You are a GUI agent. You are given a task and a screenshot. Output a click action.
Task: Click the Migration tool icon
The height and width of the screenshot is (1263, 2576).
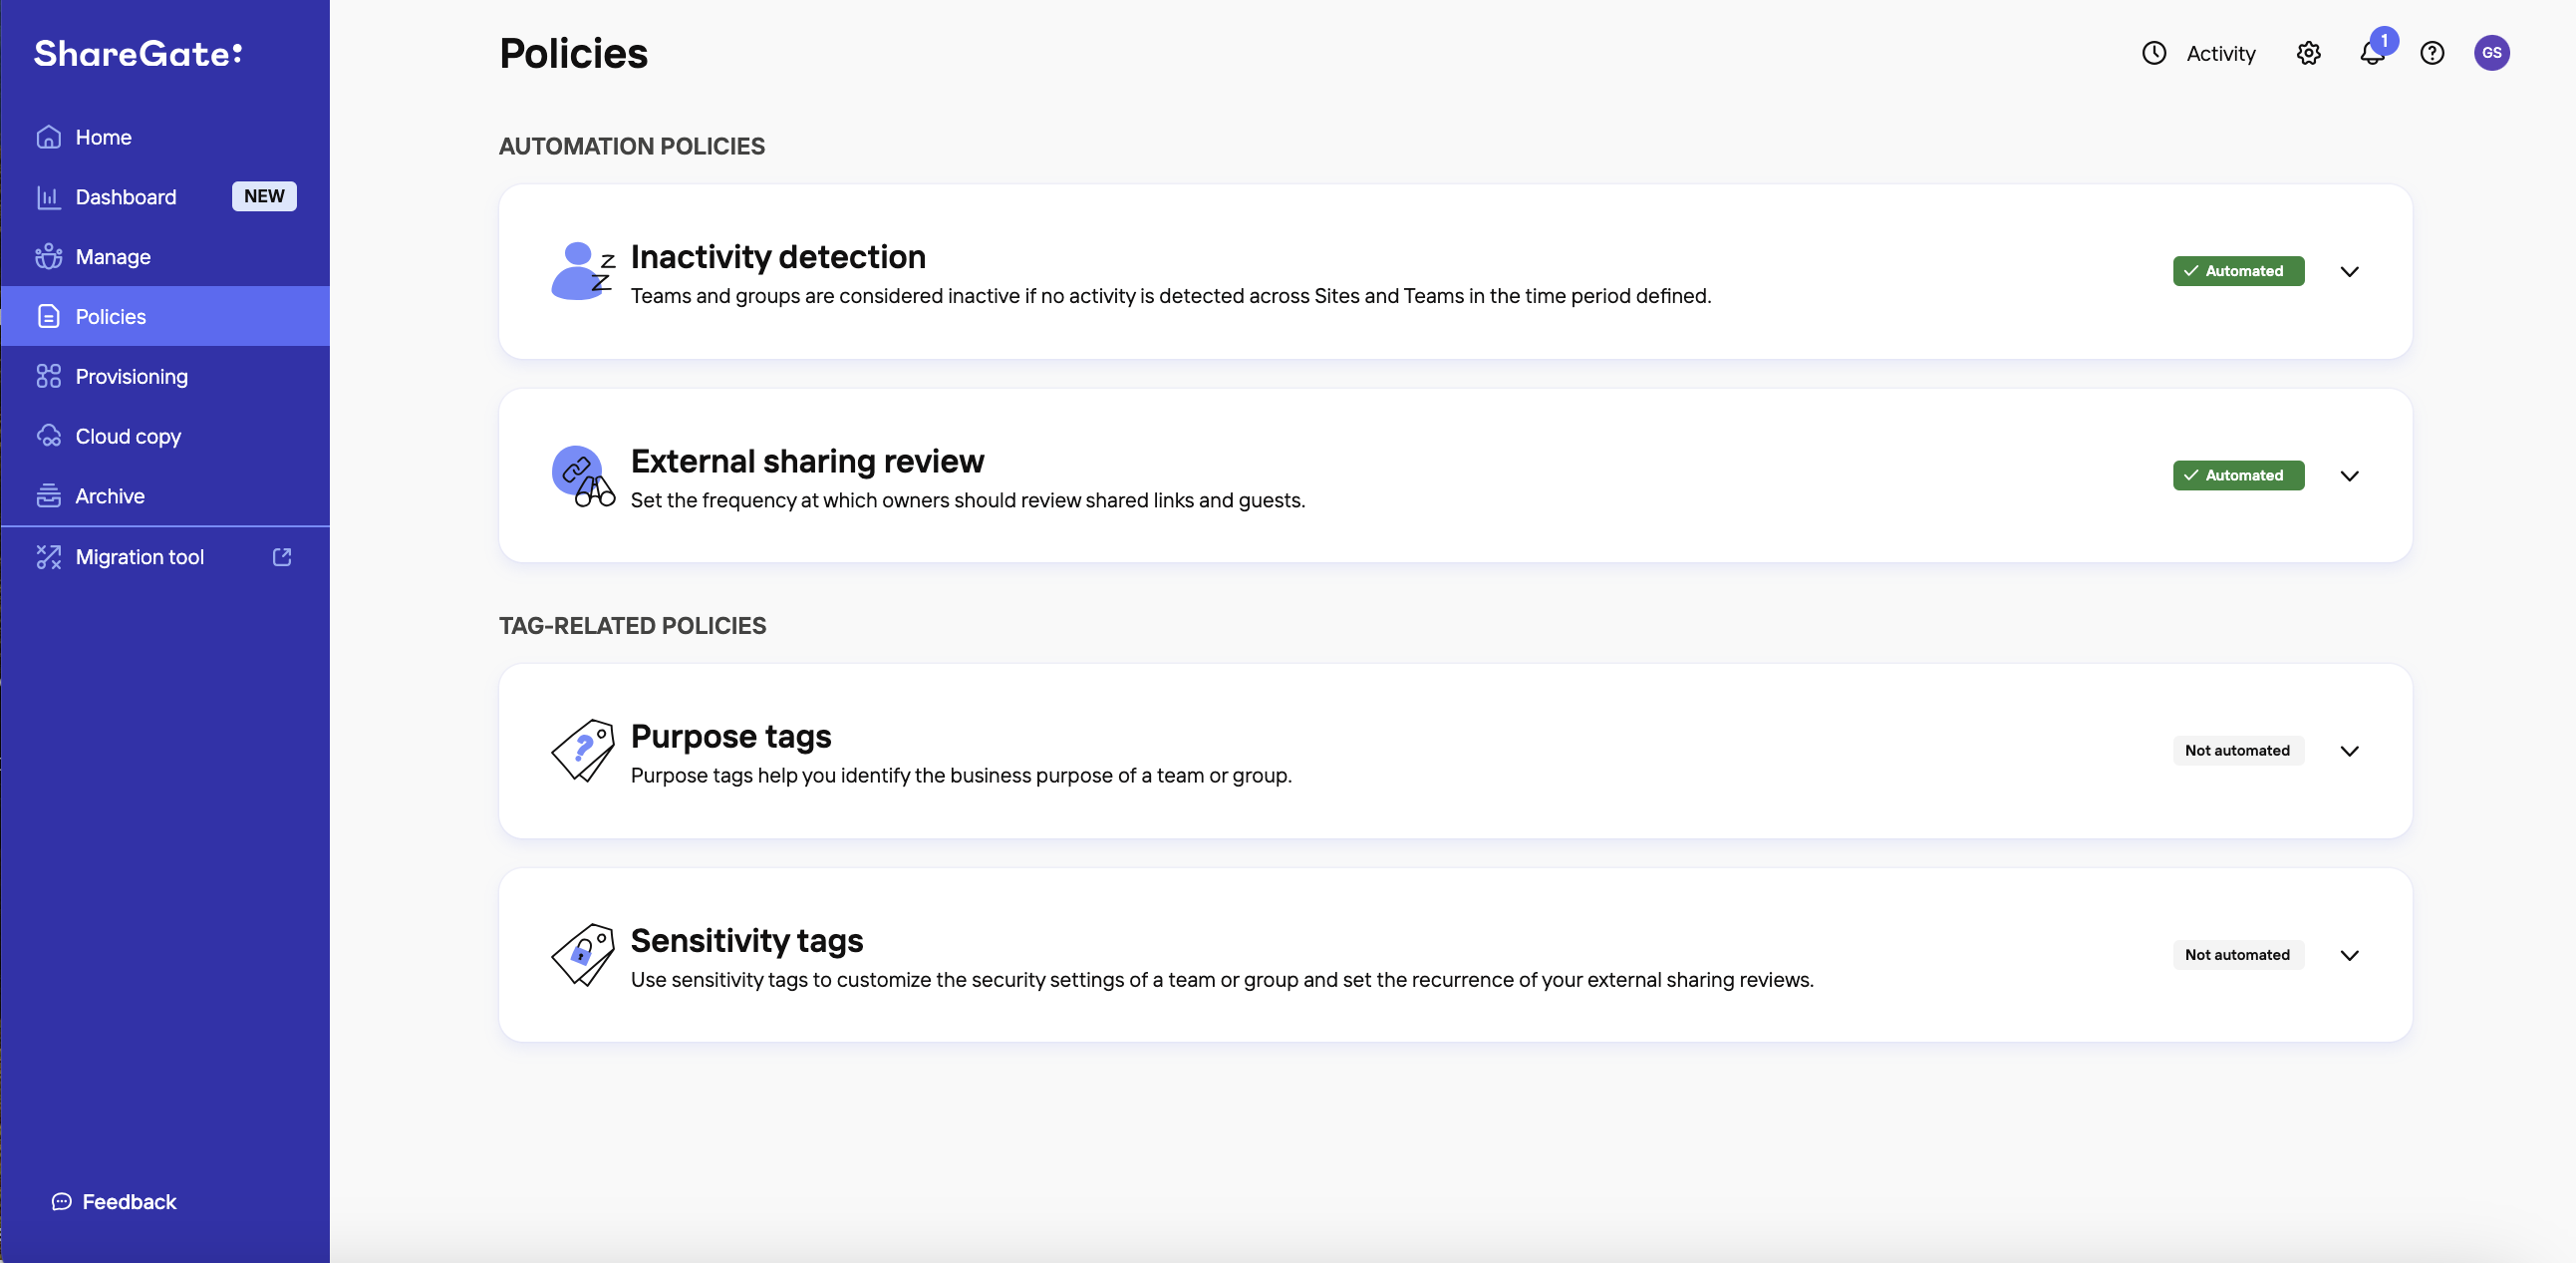point(49,557)
